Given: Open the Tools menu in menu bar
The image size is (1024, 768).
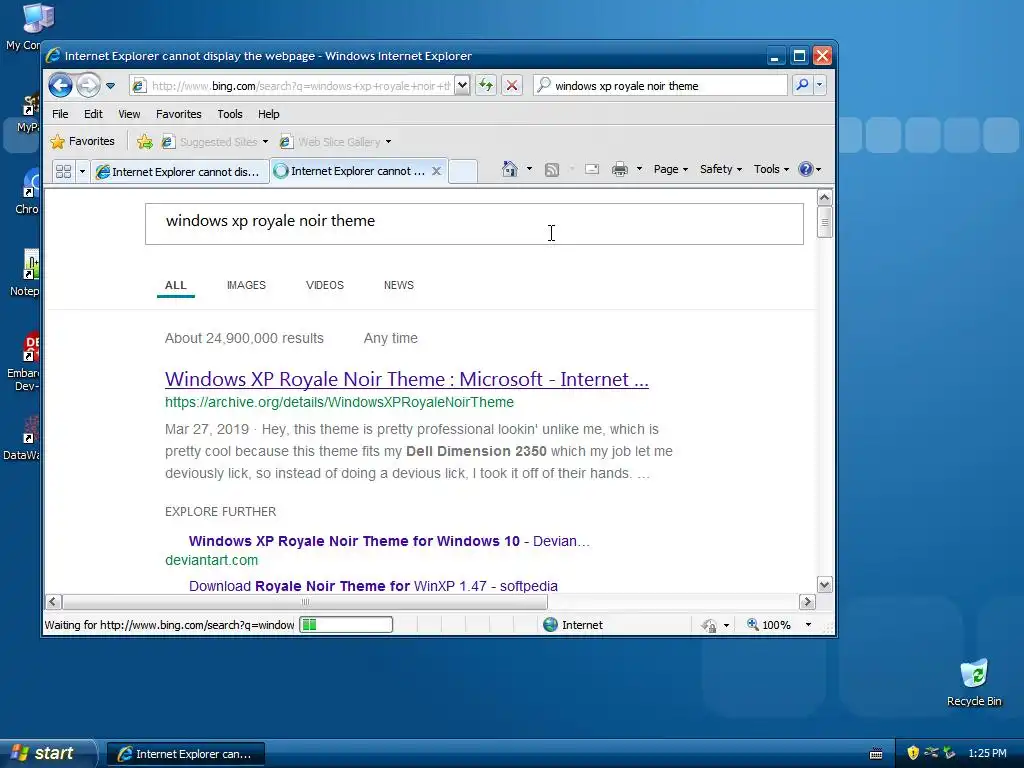Looking at the screenshot, I should click(x=230, y=114).
